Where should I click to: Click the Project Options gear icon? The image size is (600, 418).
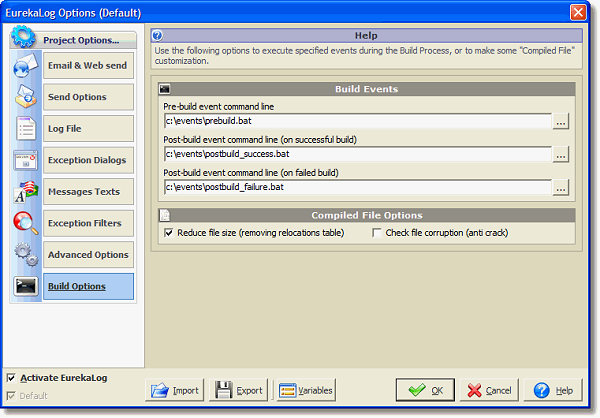coord(23,37)
